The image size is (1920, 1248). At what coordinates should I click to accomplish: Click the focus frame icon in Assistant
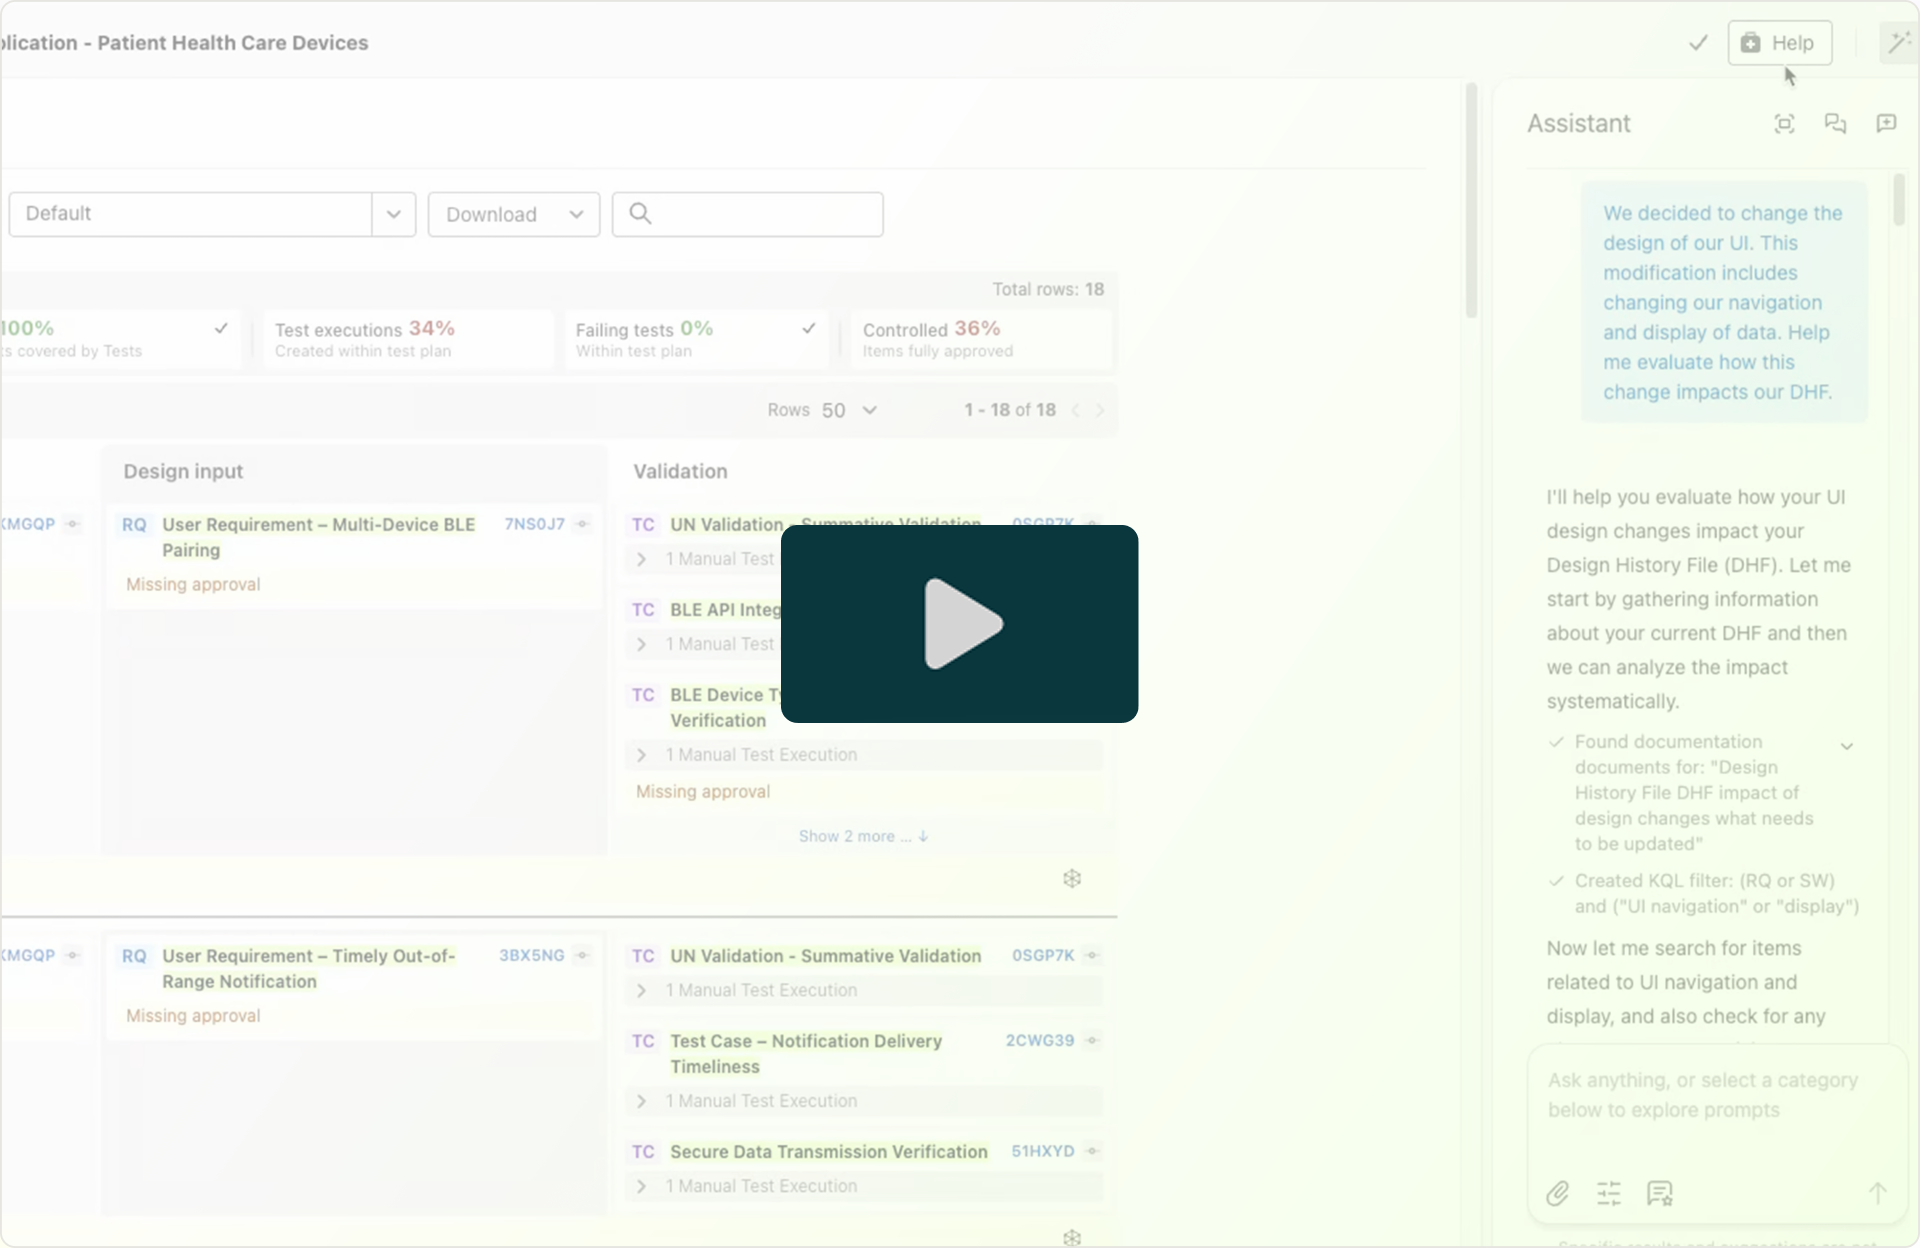tap(1784, 124)
